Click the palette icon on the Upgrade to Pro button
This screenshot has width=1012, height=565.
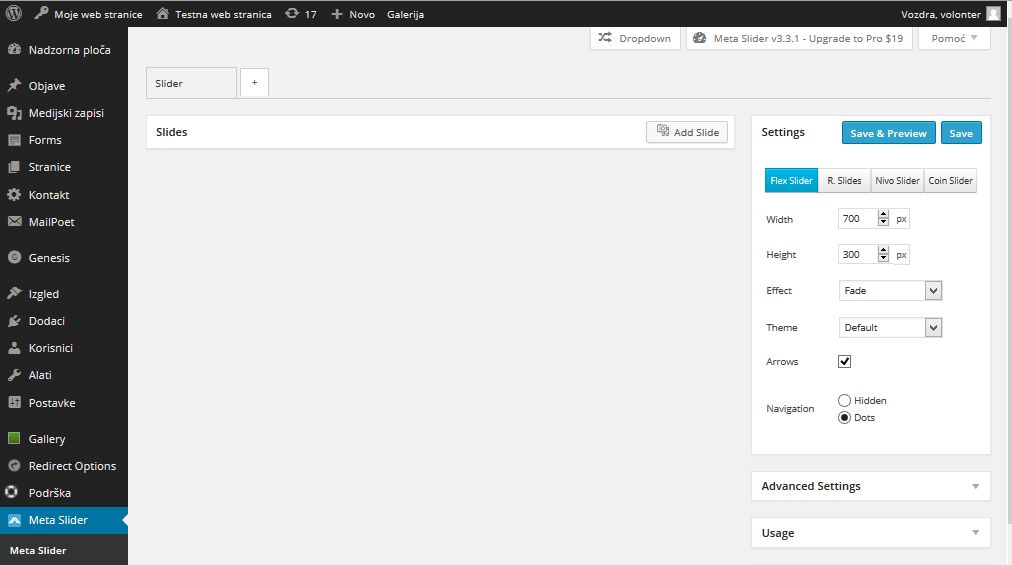coord(699,38)
